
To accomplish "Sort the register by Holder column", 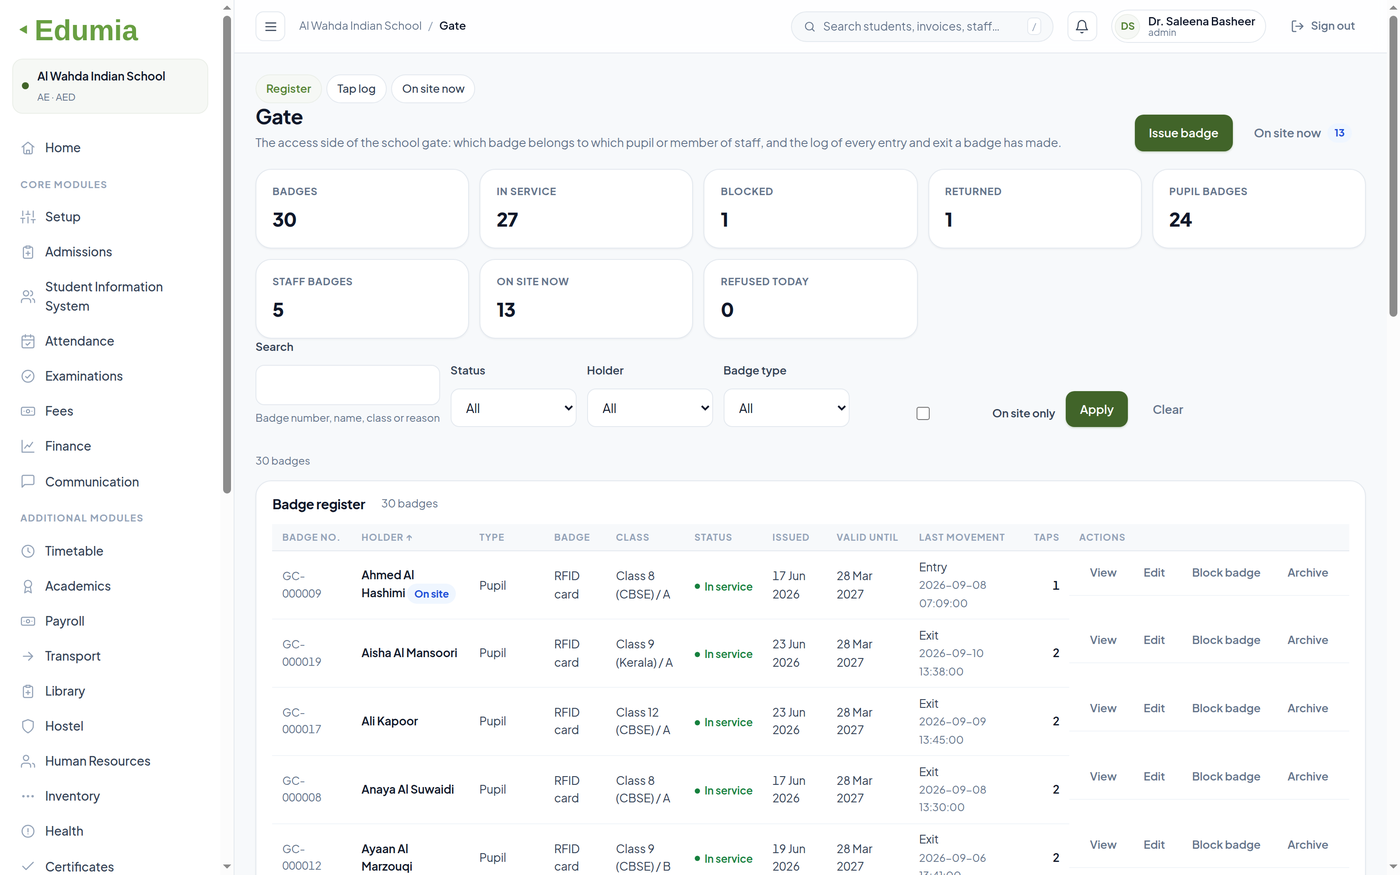I will point(387,537).
